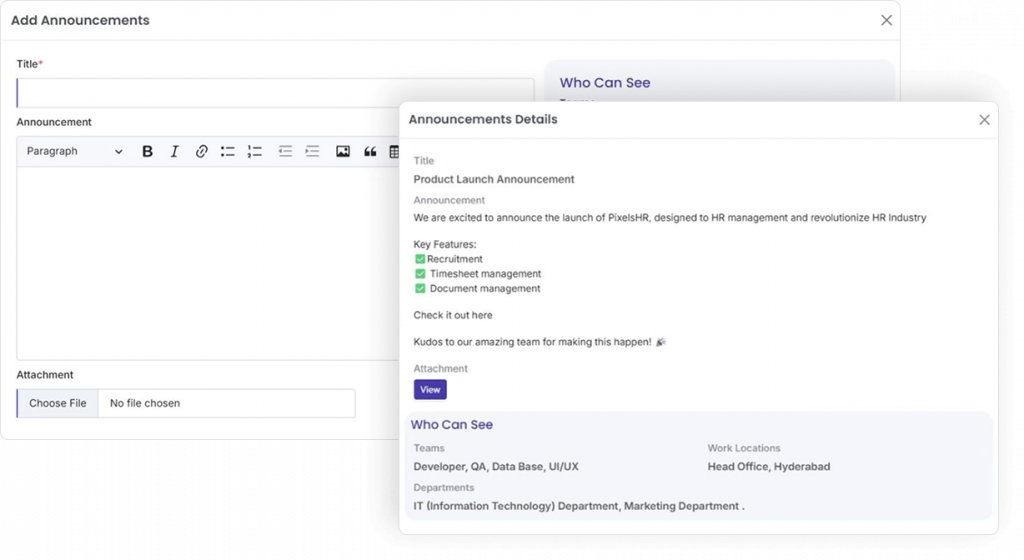
Task: Click inside the announcement text editor area
Action: [x=200, y=260]
